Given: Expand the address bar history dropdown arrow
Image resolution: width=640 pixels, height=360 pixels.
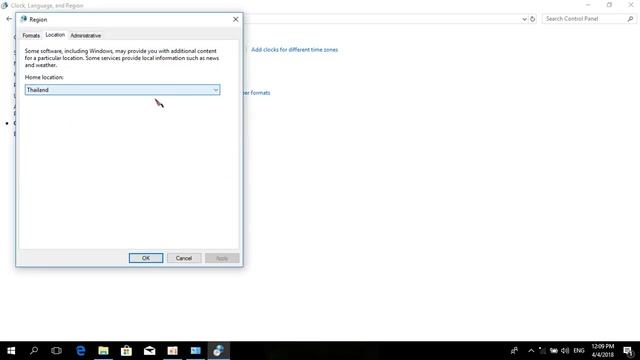Looking at the screenshot, I should (524, 19).
